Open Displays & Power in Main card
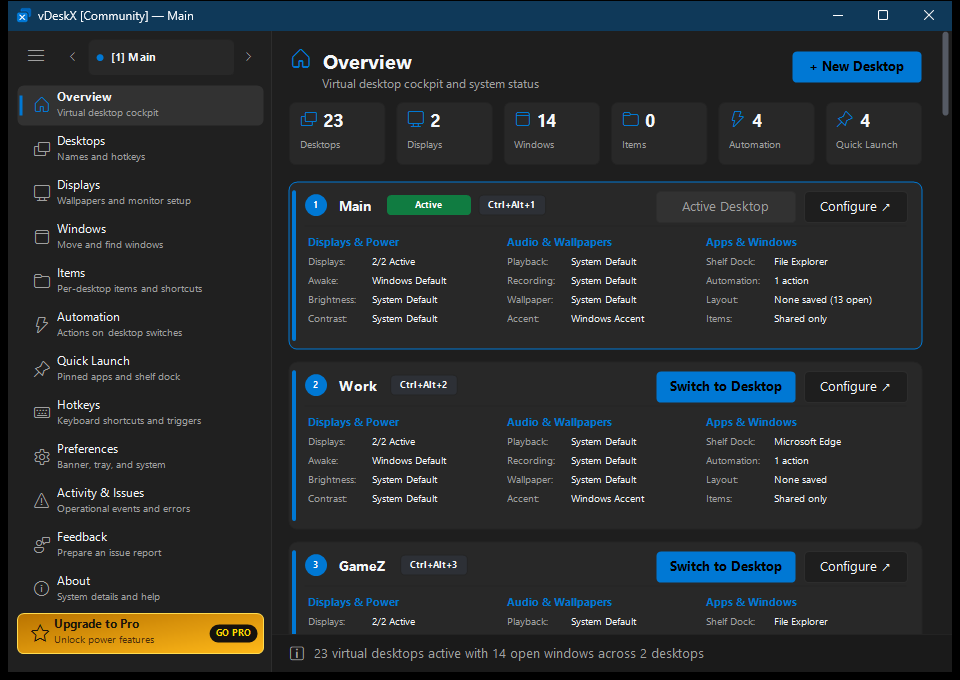 [353, 242]
